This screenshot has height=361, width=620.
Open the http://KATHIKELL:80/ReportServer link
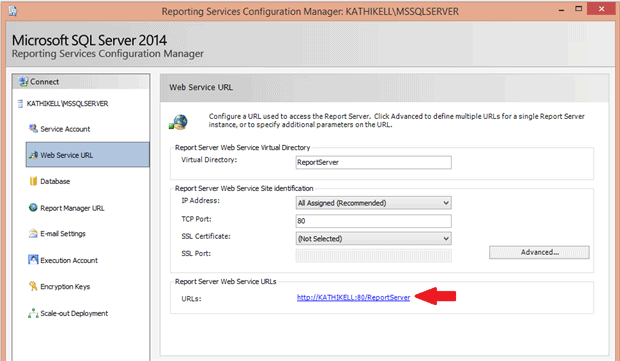(x=353, y=297)
